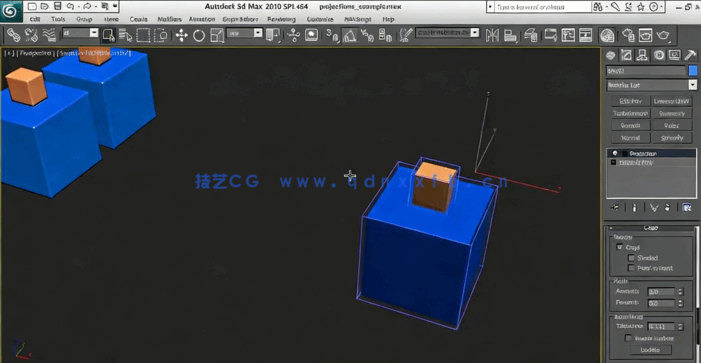
Task: Click the Use Pivot Point Center icon
Action: [x=272, y=35]
